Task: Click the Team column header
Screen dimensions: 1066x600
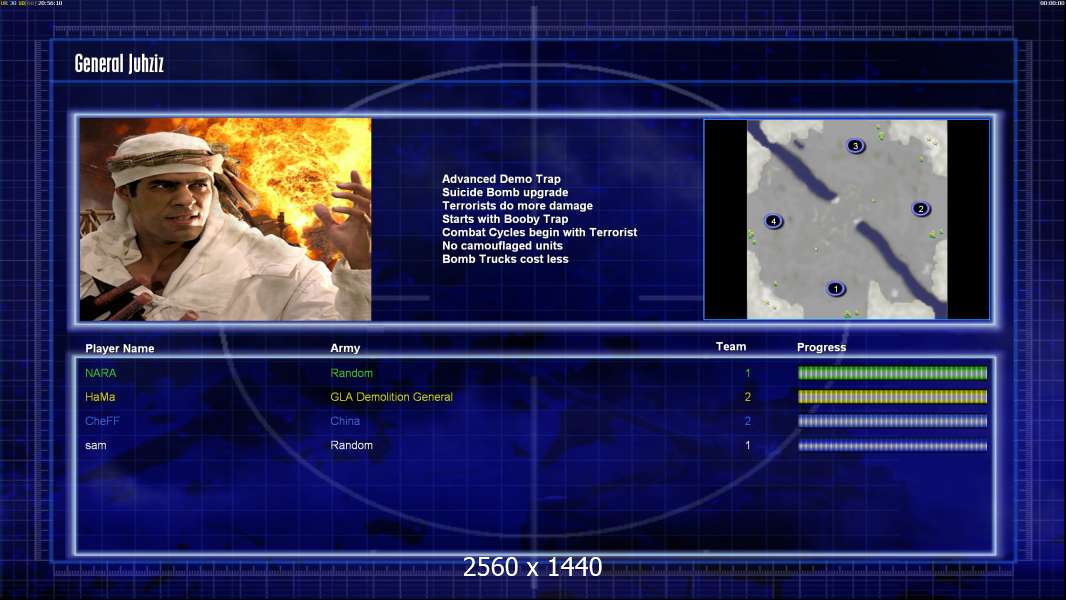Action: 731,347
